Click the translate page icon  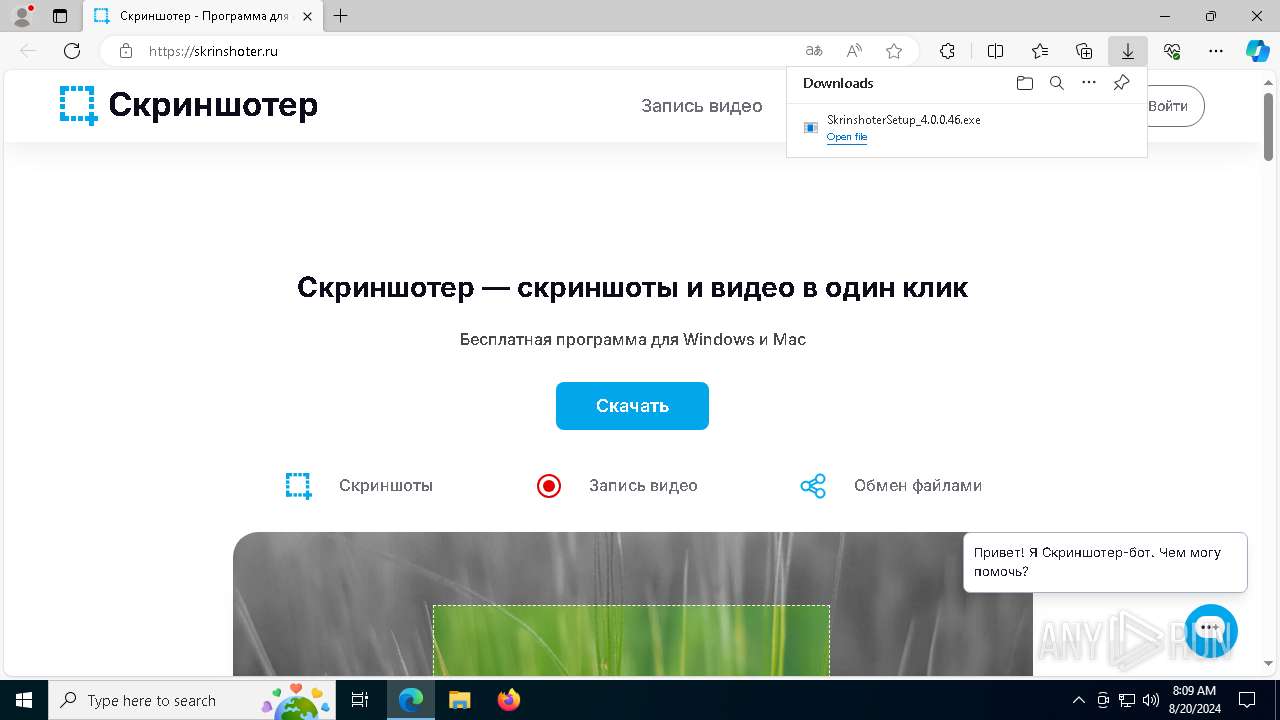[814, 51]
